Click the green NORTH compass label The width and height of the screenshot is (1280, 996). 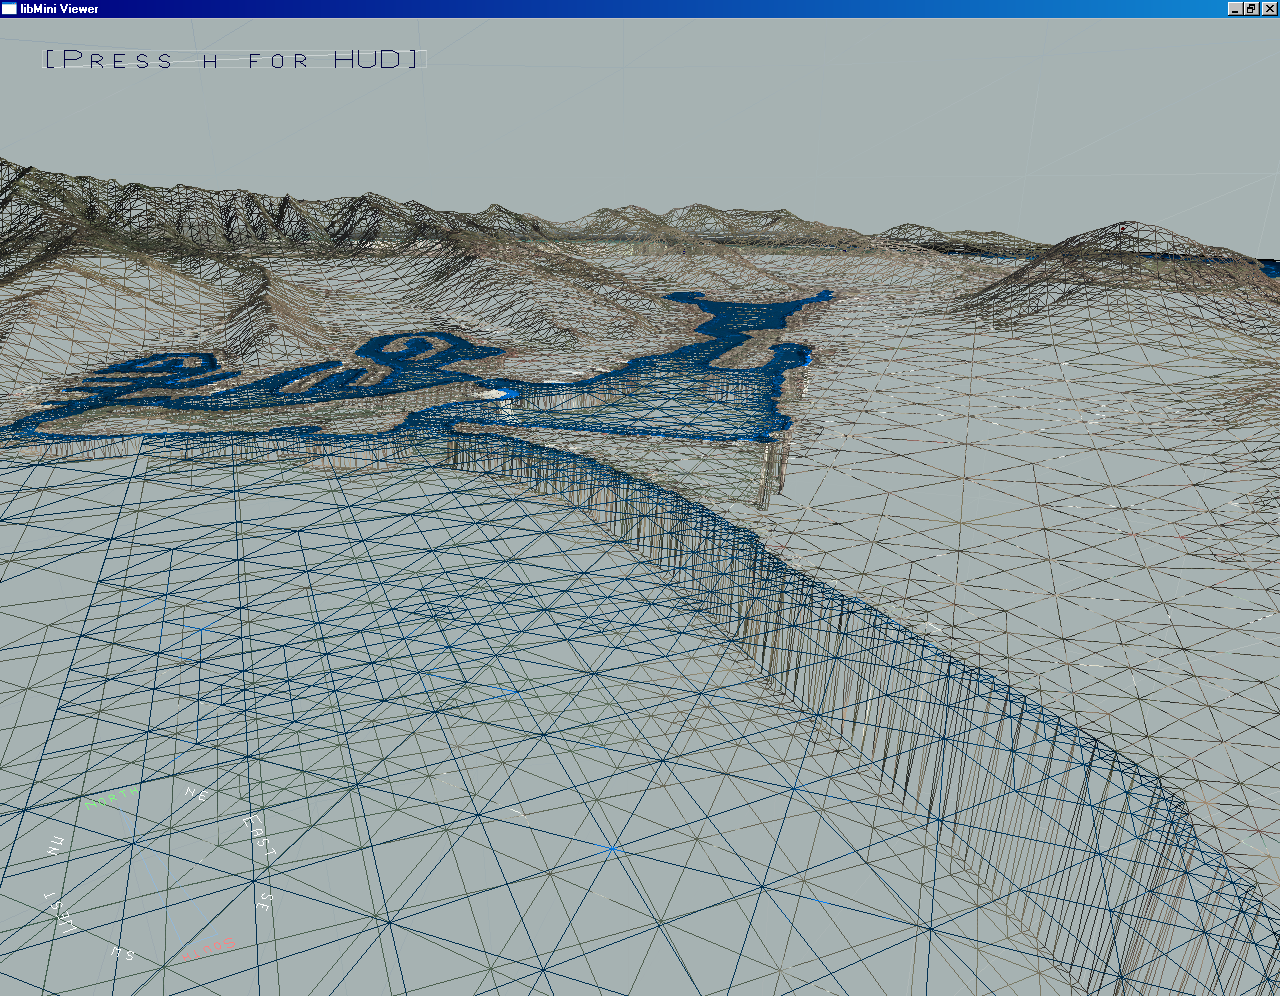pos(112,797)
